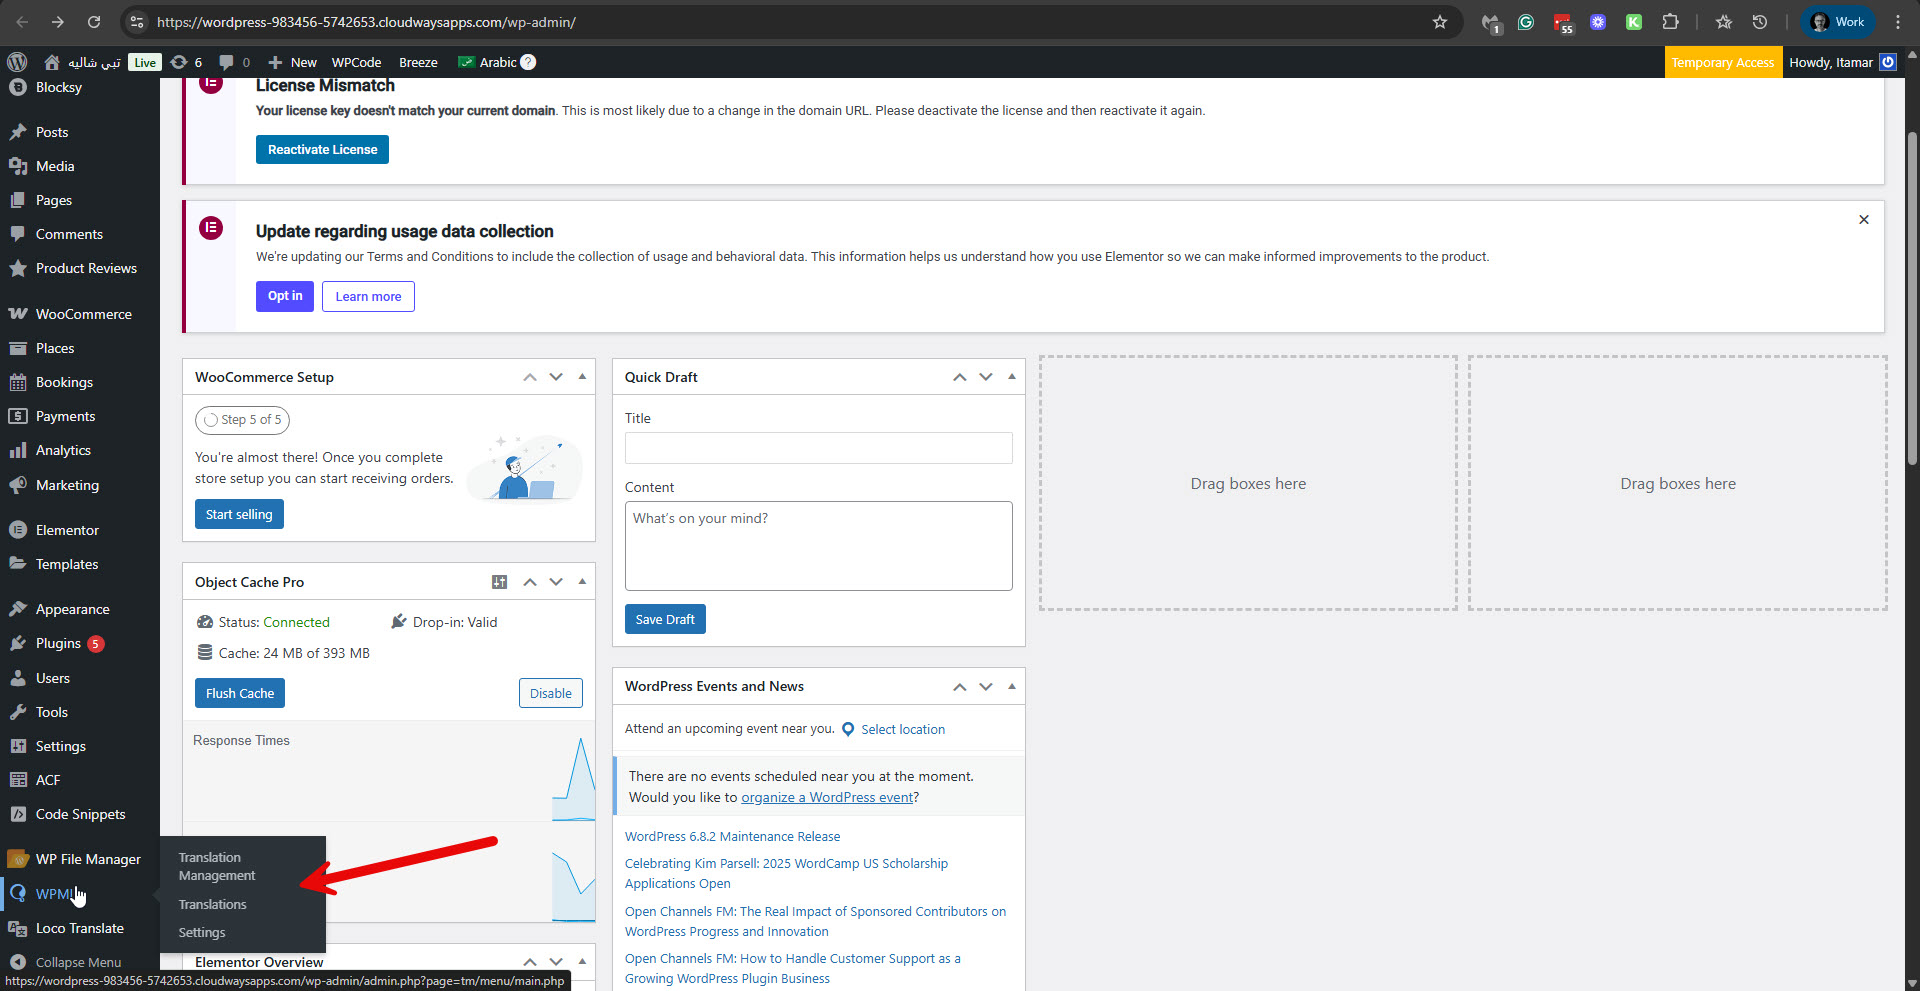The width and height of the screenshot is (1920, 991).
Task: Toggle the WordPress Events and News panel
Action: 1012,686
